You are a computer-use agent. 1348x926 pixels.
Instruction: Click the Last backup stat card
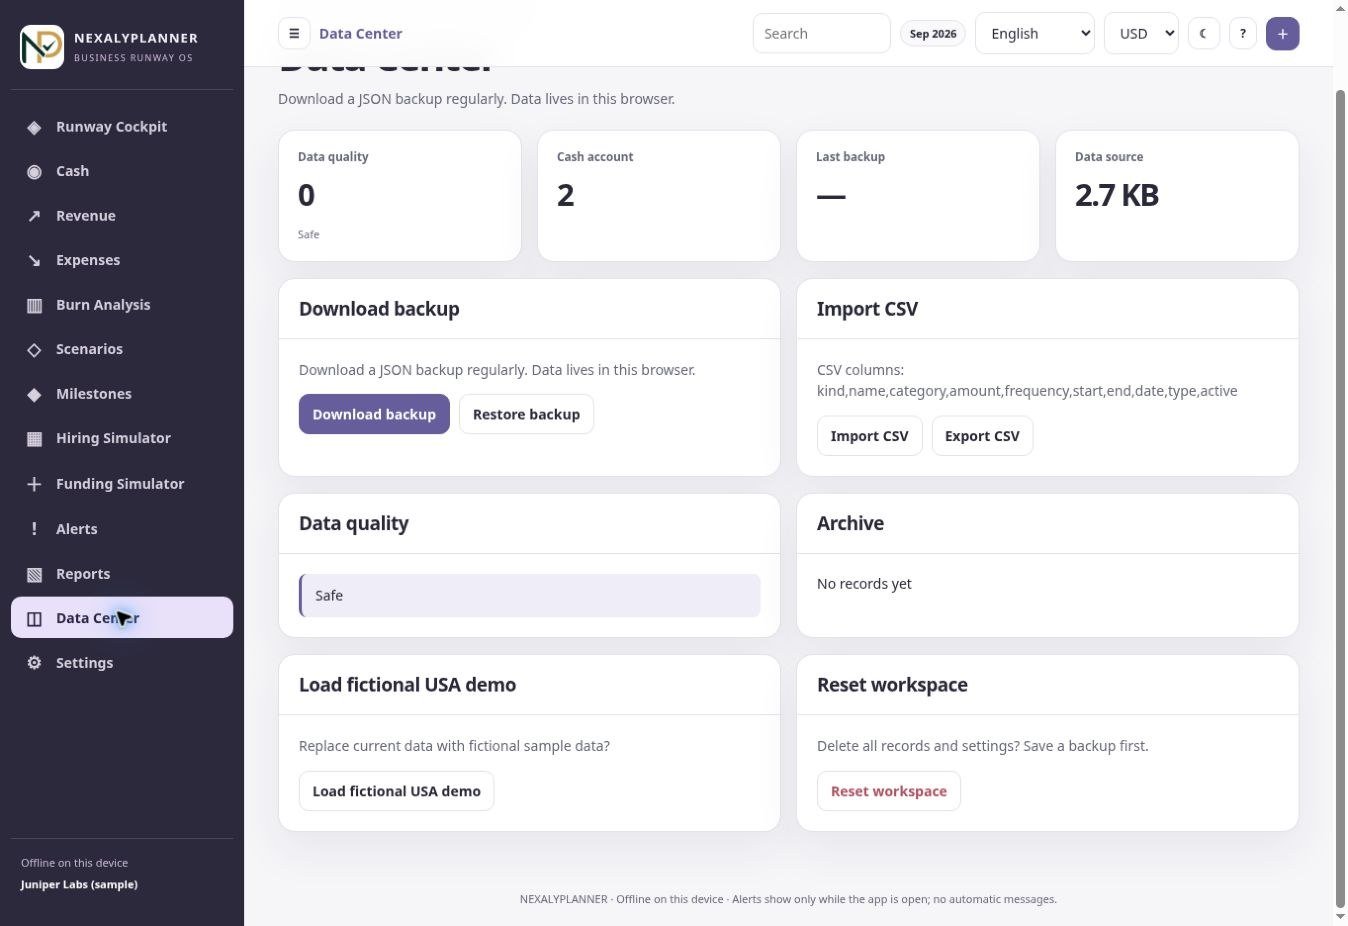(918, 196)
